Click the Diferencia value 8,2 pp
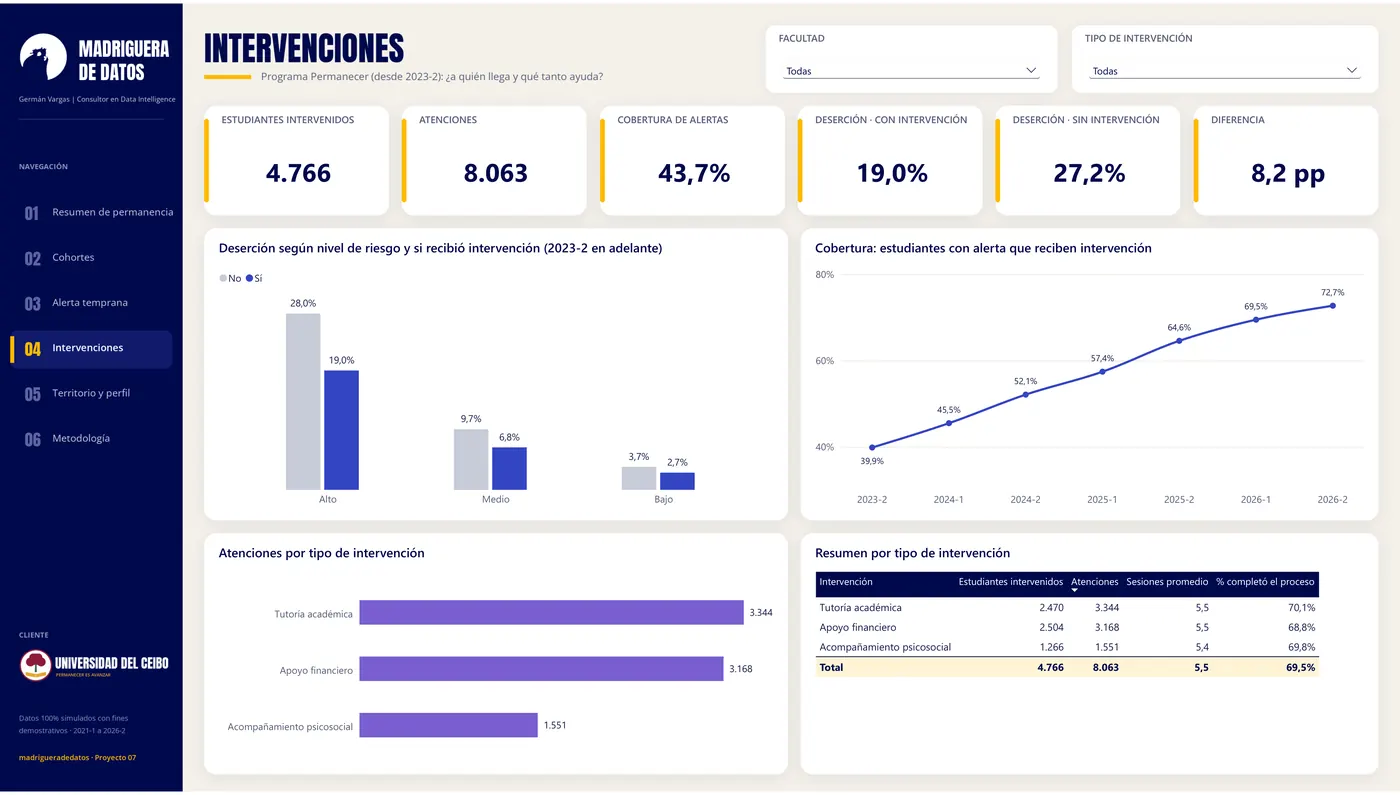The height and width of the screenshot is (795, 1400). [x=1288, y=173]
